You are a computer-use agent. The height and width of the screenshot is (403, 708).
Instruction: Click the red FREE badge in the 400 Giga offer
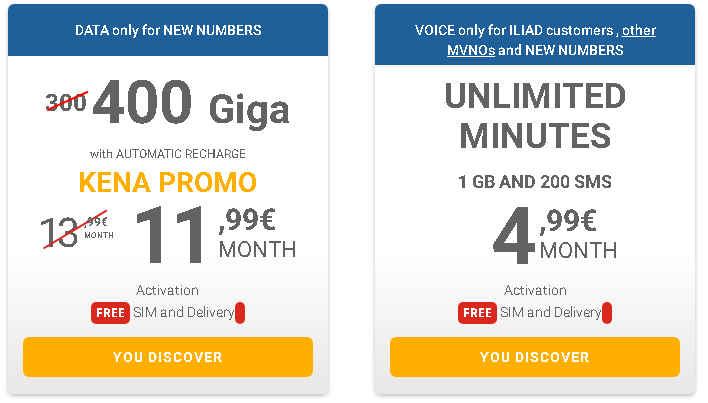pyautogui.click(x=110, y=313)
